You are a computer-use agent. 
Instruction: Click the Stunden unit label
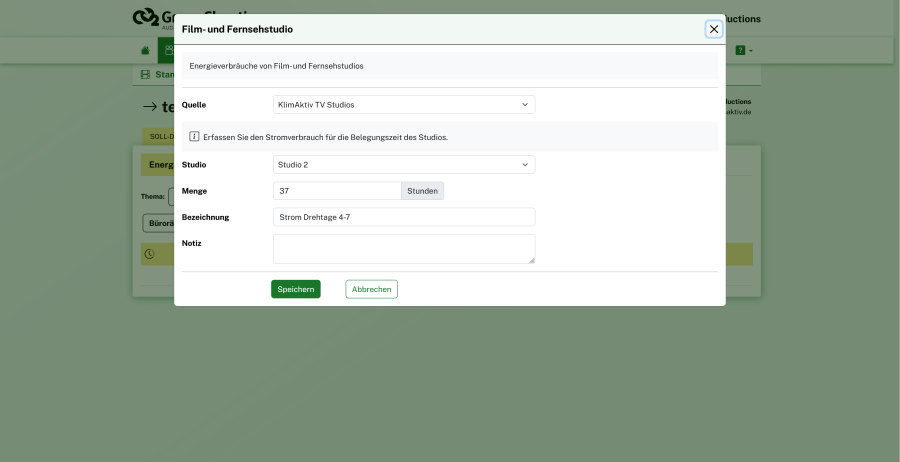(x=422, y=191)
